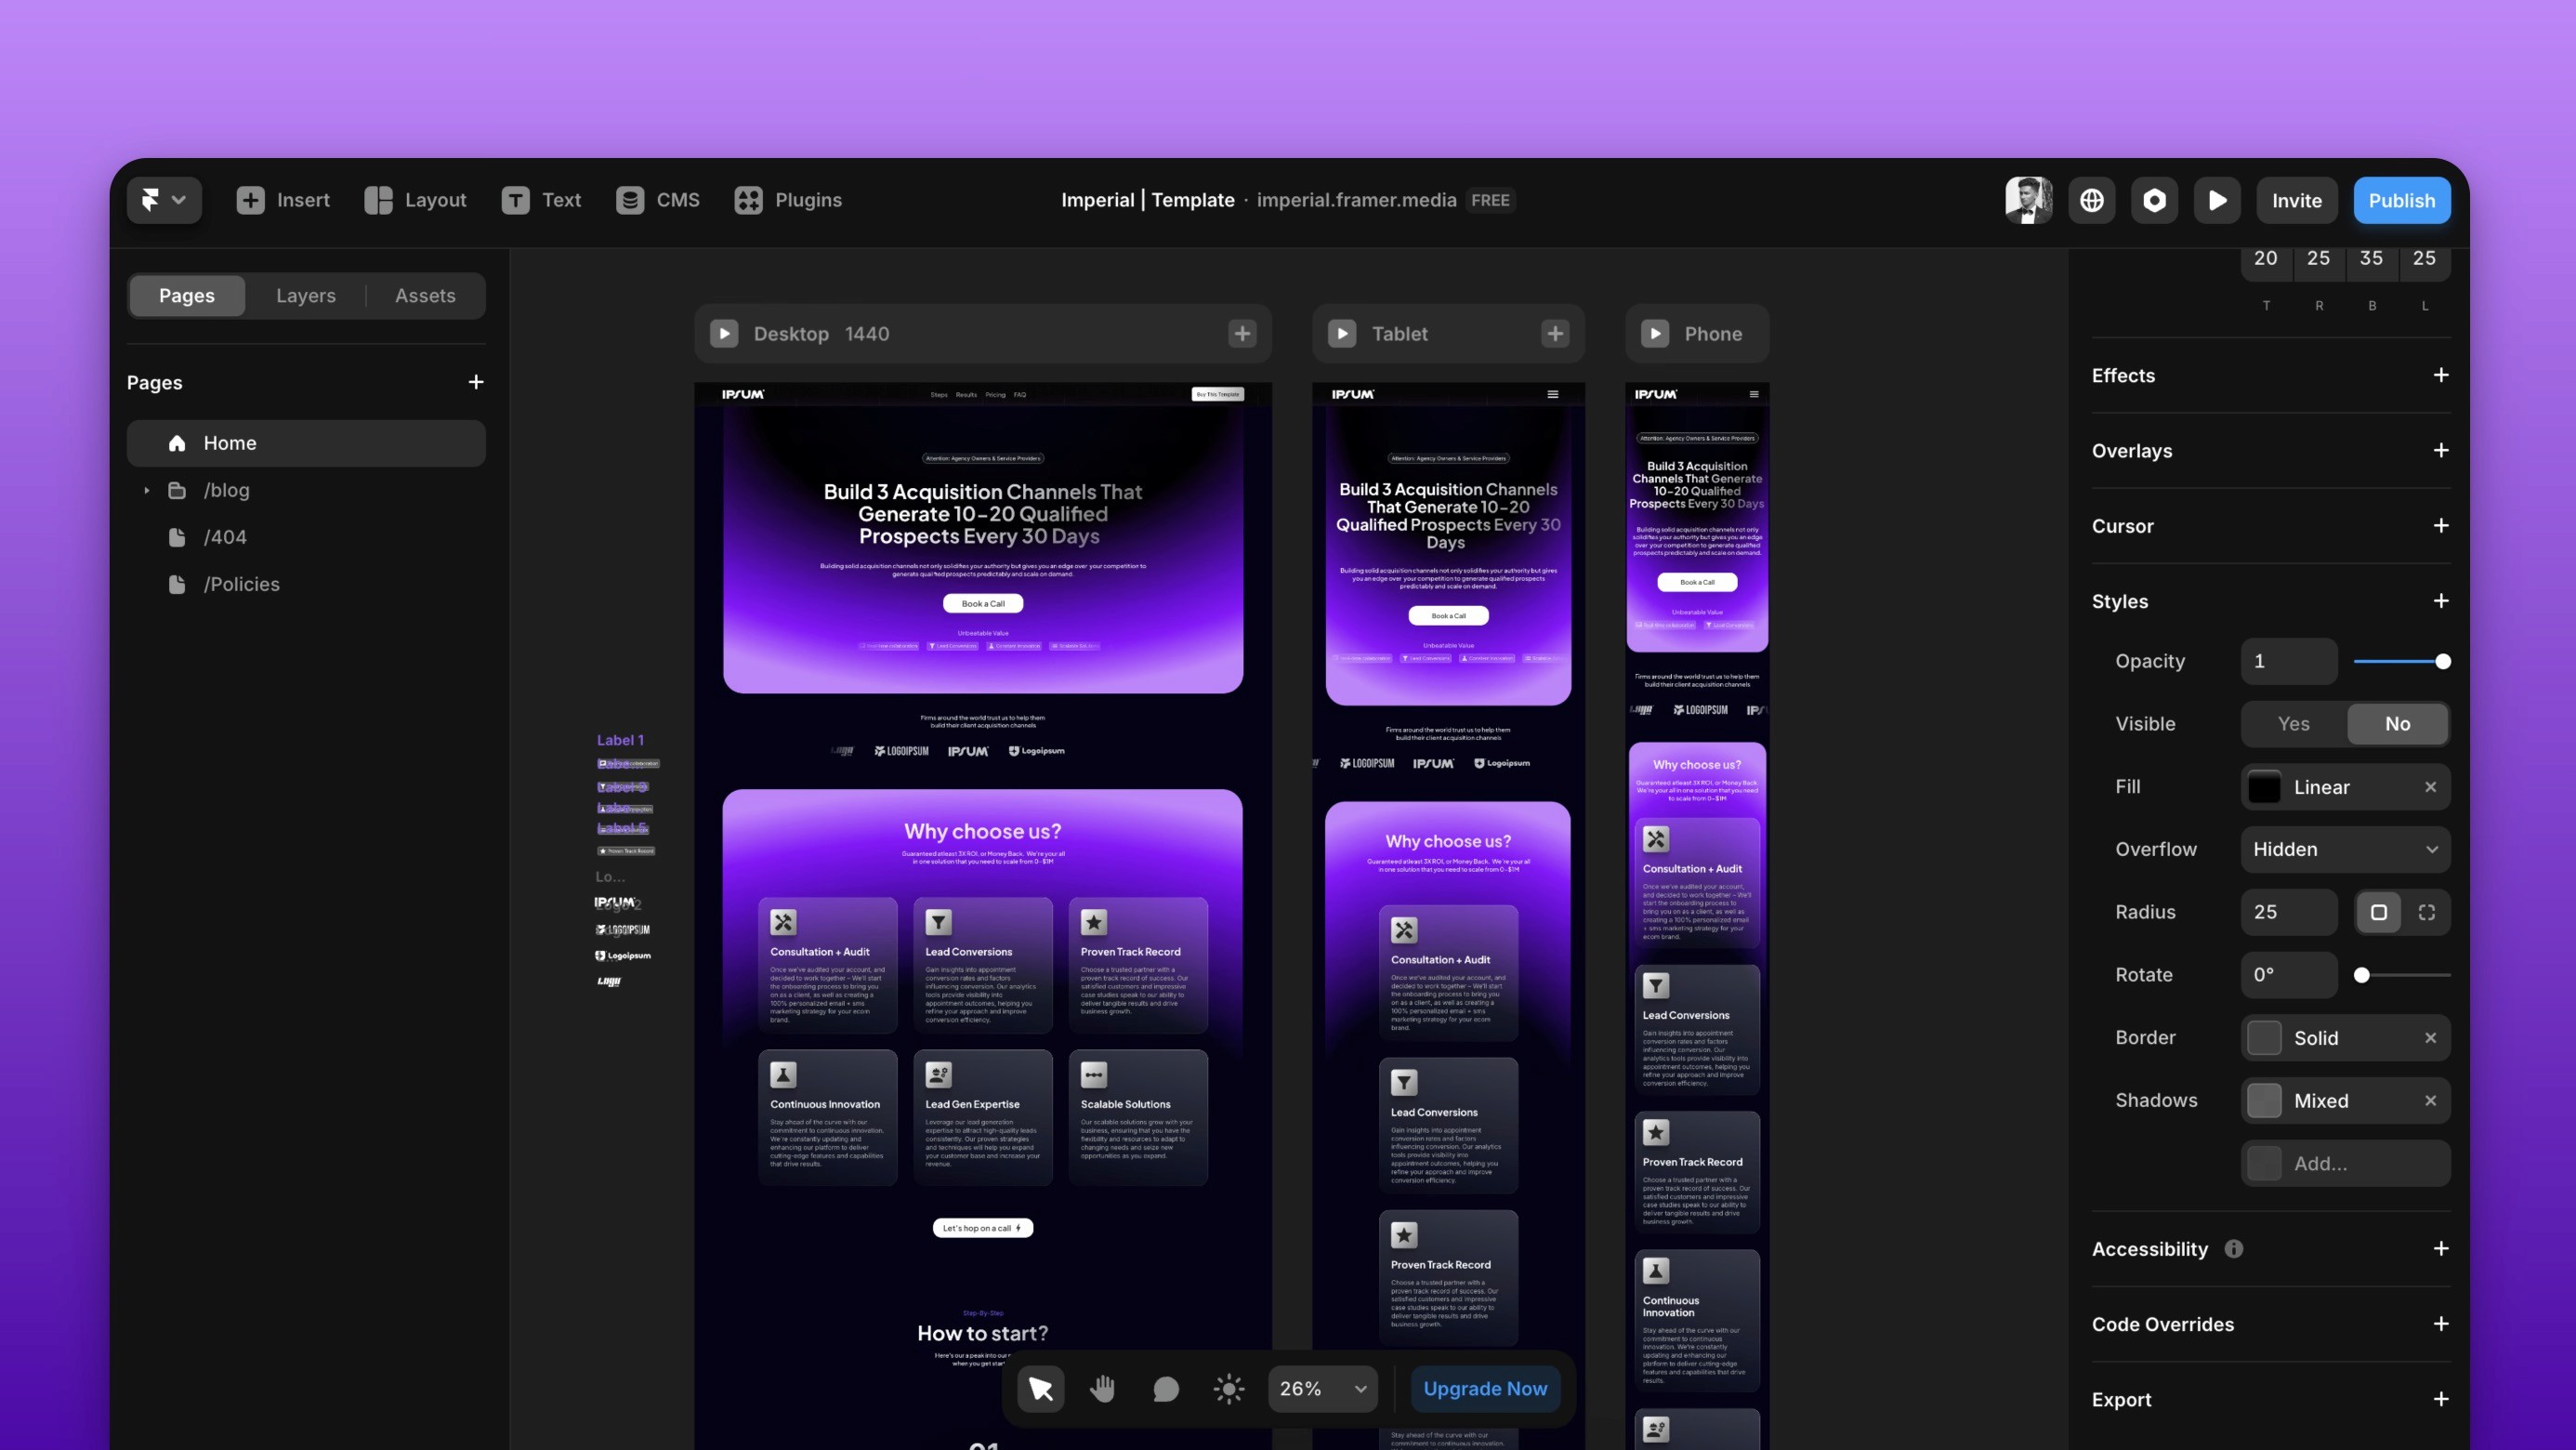2576x1450 pixels.
Task: Switch to the Assets tab
Action: (x=425, y=296)
